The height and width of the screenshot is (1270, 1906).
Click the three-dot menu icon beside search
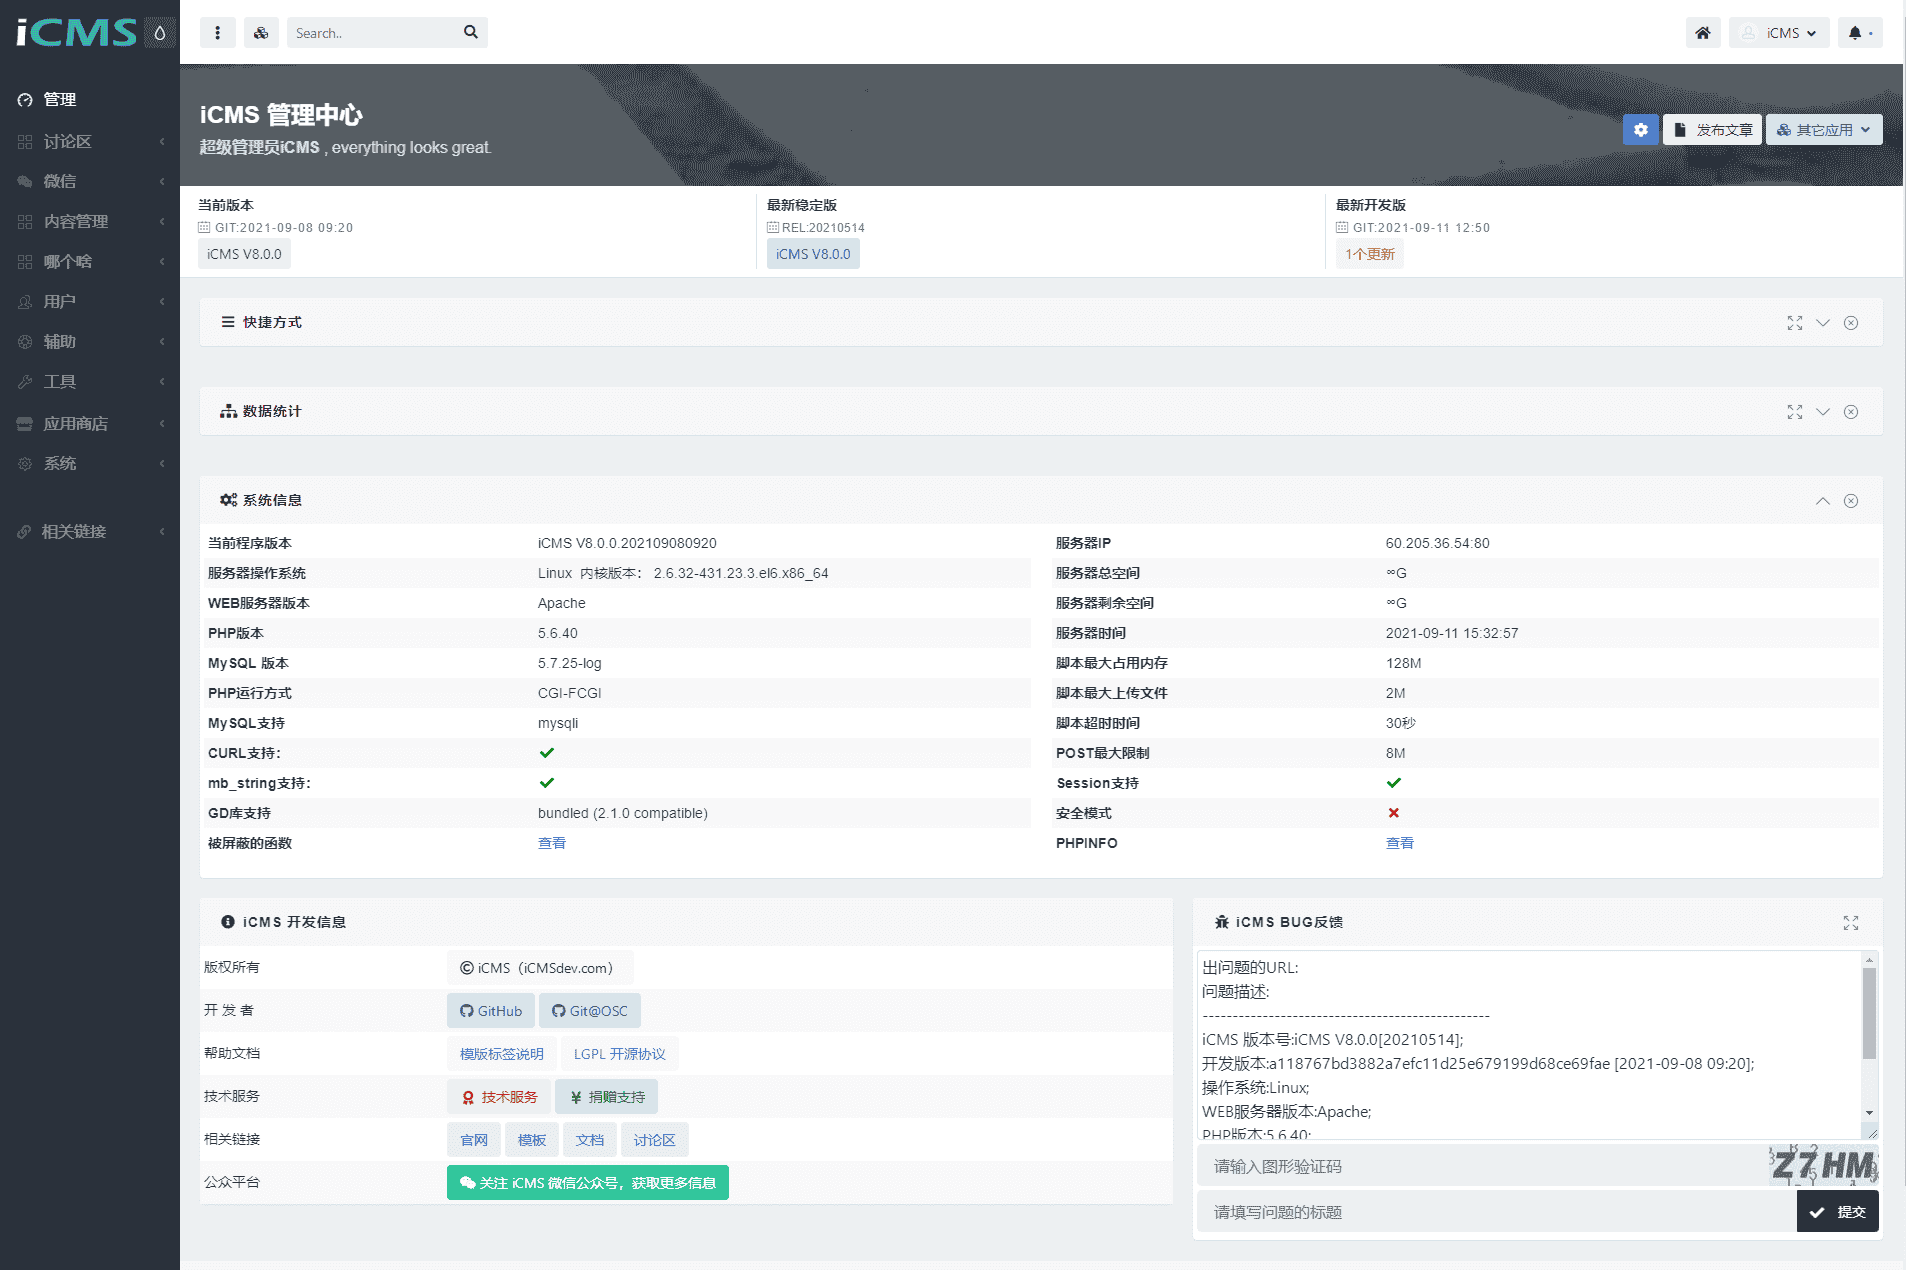pyautogui.click(x=217, y=33)
